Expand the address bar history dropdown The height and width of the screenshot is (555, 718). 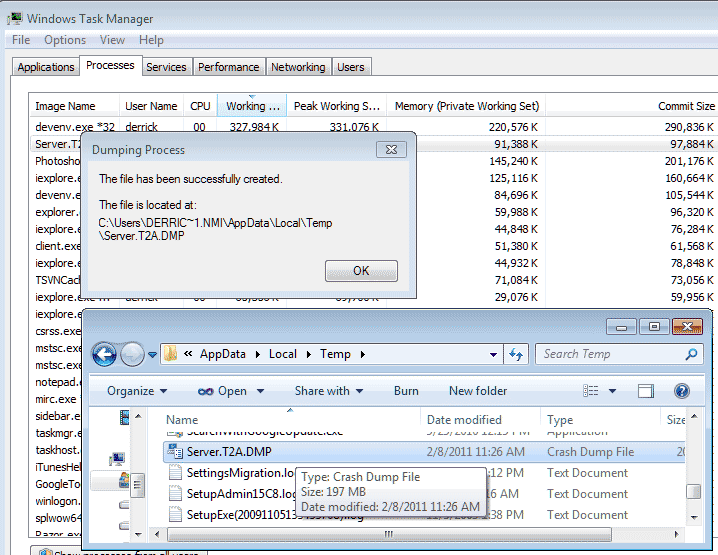[493, 354]
